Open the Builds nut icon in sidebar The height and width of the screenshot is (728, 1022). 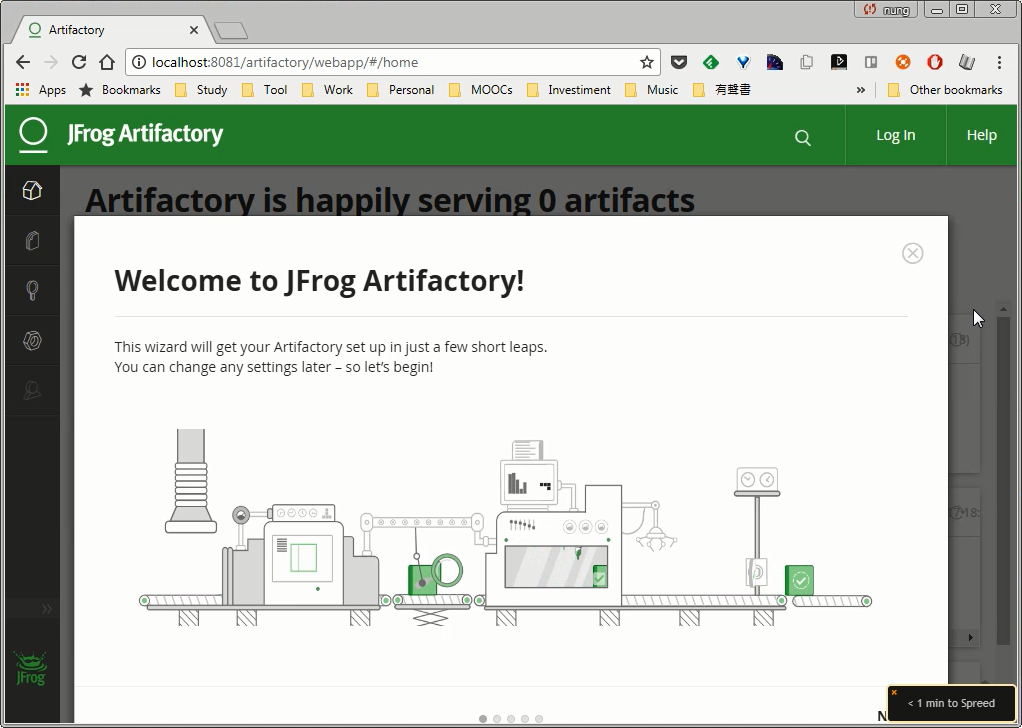point(32,340)
